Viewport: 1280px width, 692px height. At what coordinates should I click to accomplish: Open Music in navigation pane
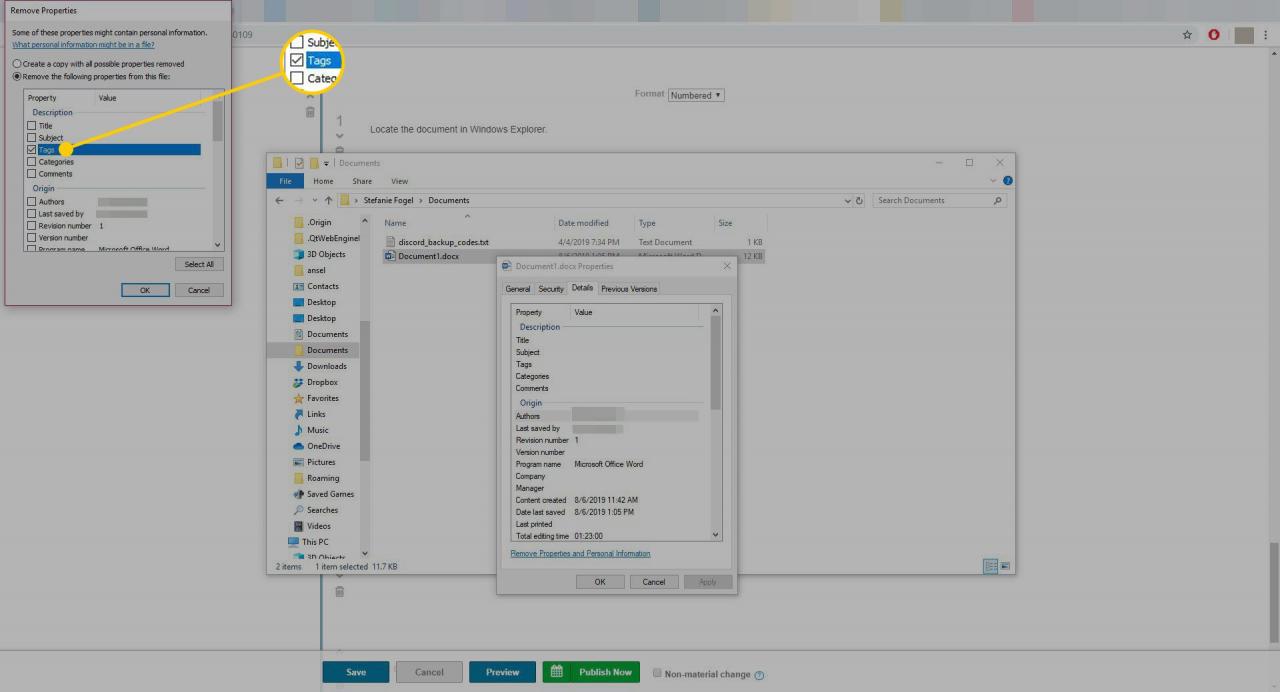(317, 430)
